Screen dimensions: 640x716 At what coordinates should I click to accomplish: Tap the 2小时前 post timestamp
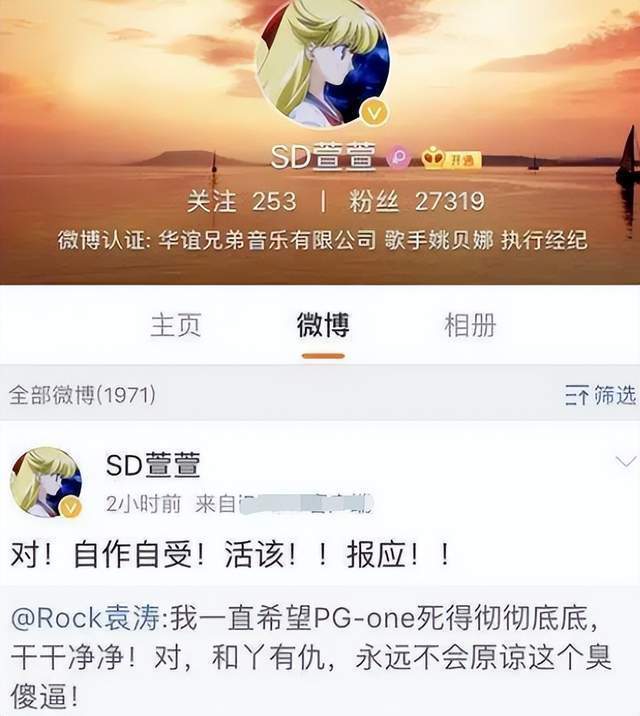(143, 504)
